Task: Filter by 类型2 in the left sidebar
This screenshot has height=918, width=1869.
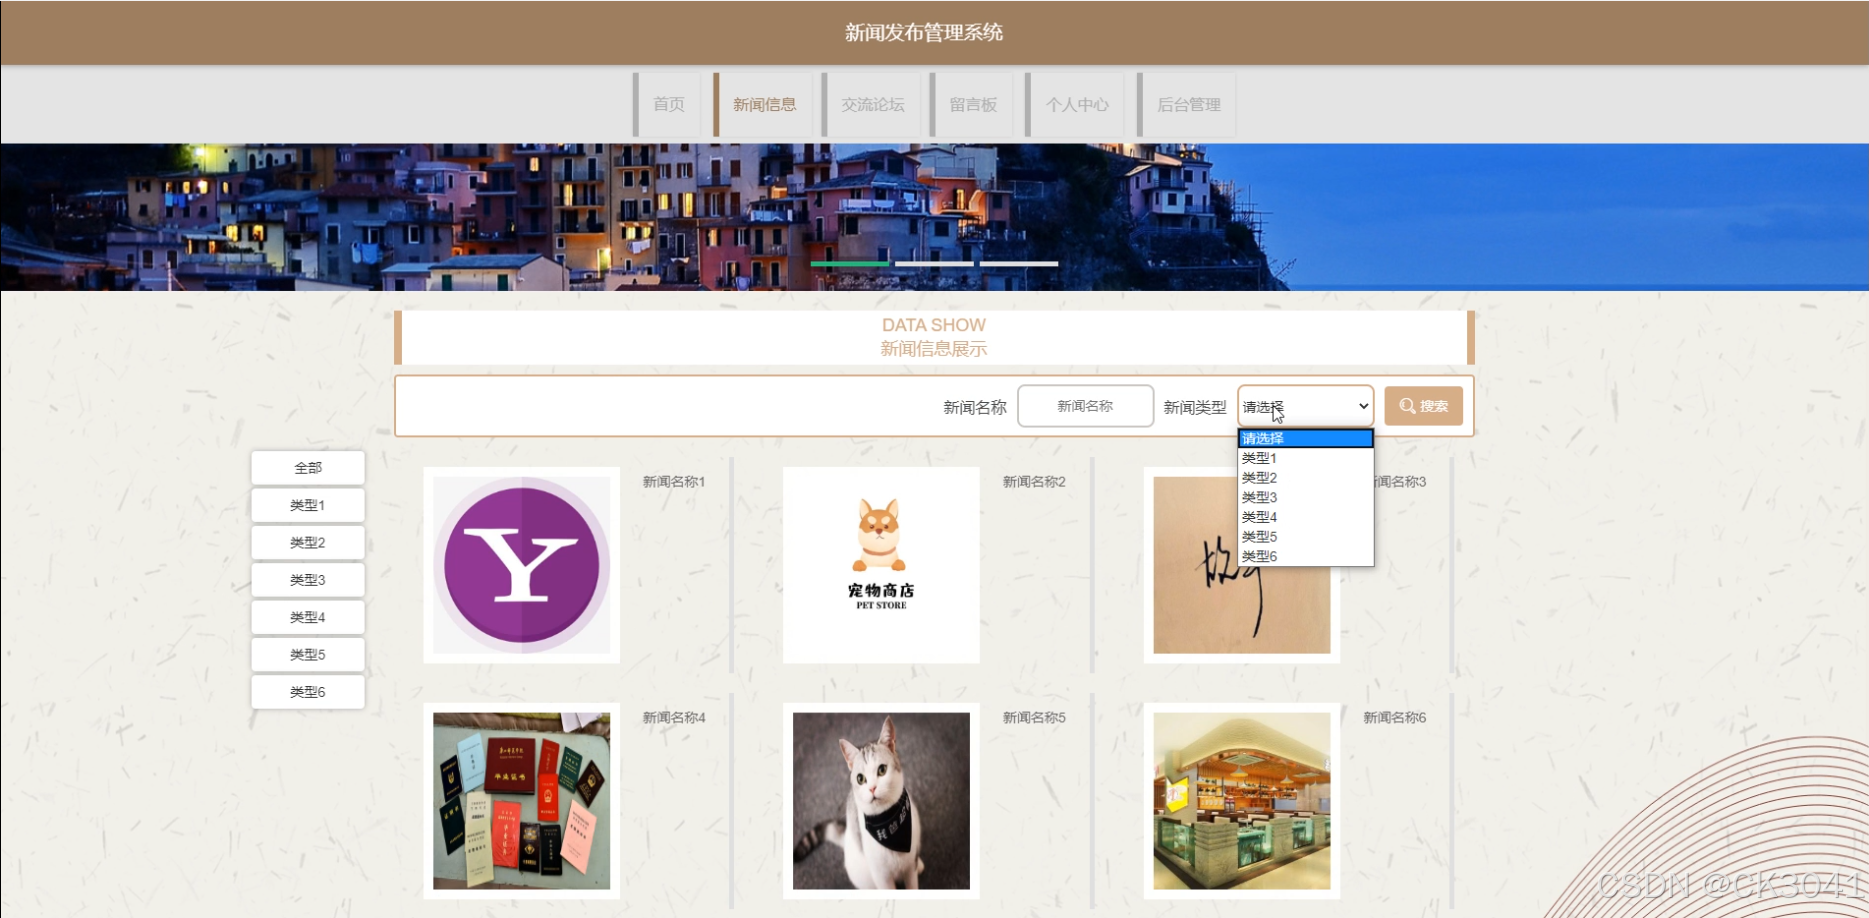Action: [308, 542]
